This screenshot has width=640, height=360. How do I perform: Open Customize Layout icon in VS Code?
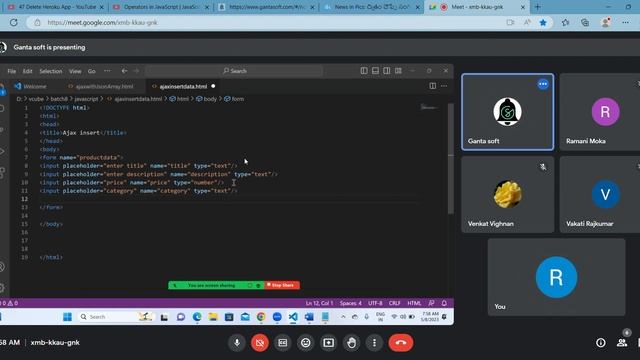[398, 71]
